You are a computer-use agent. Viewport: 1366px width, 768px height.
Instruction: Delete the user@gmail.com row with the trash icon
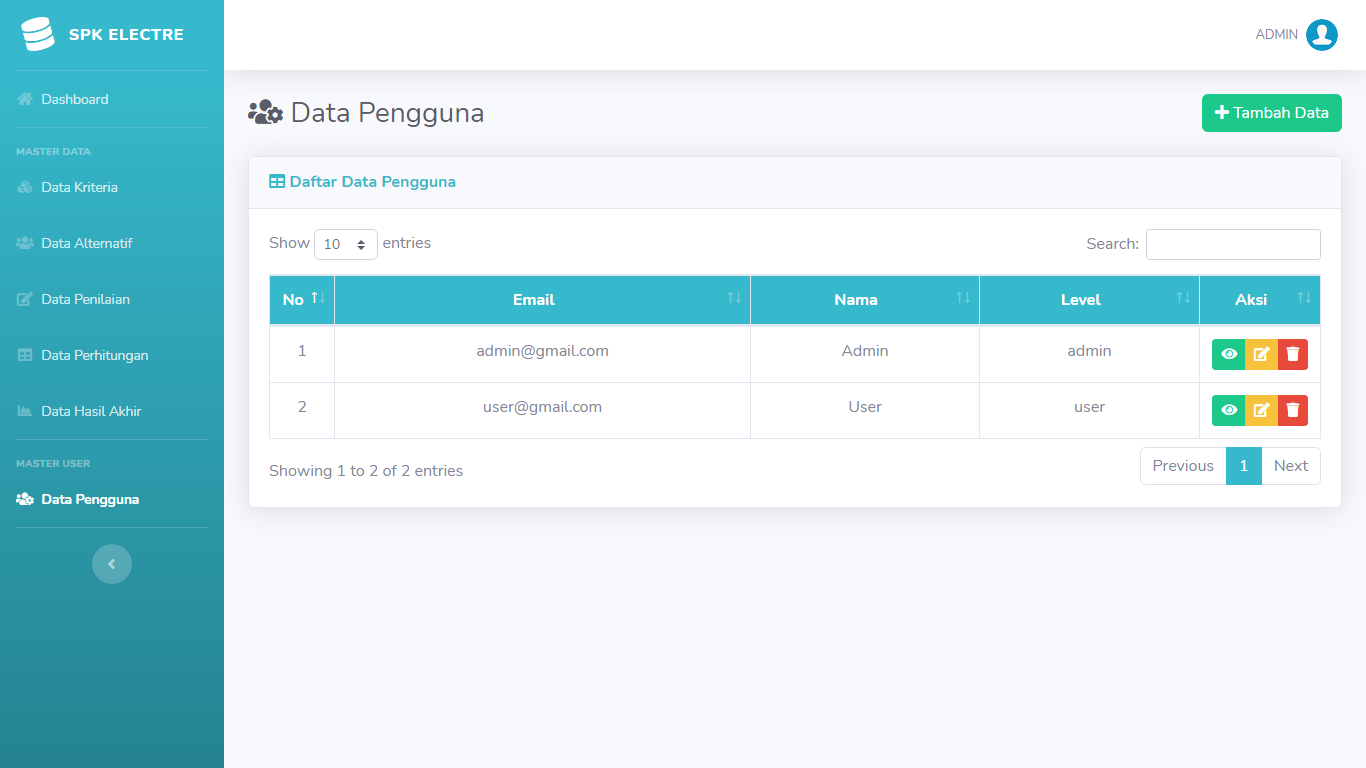click(1293, 410)
